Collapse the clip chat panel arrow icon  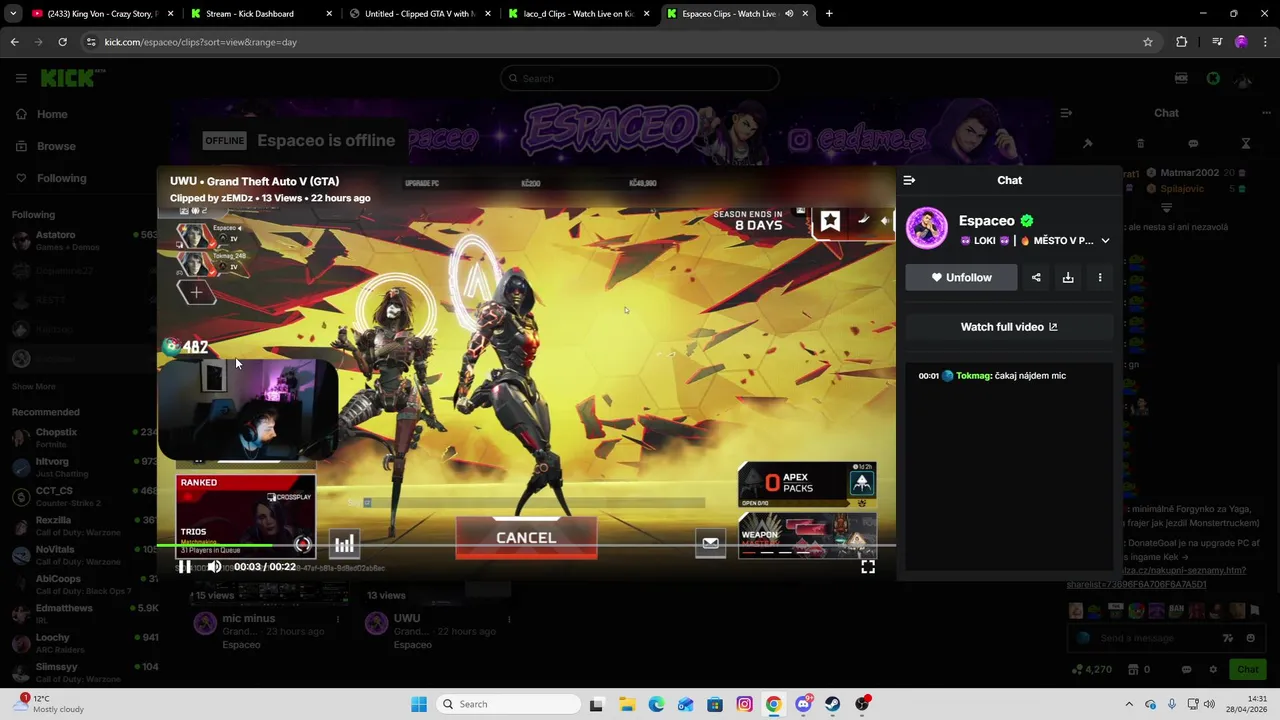click(909, 180)
